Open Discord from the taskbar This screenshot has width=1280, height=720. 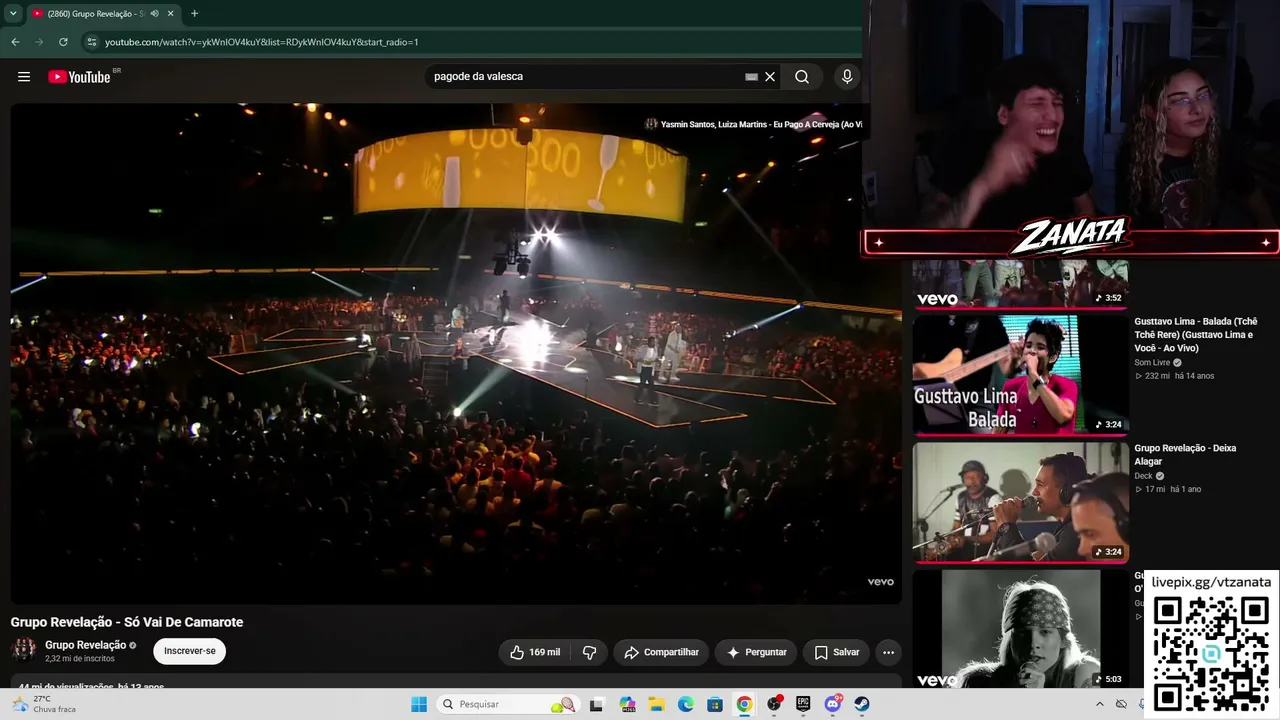(833, 704)
